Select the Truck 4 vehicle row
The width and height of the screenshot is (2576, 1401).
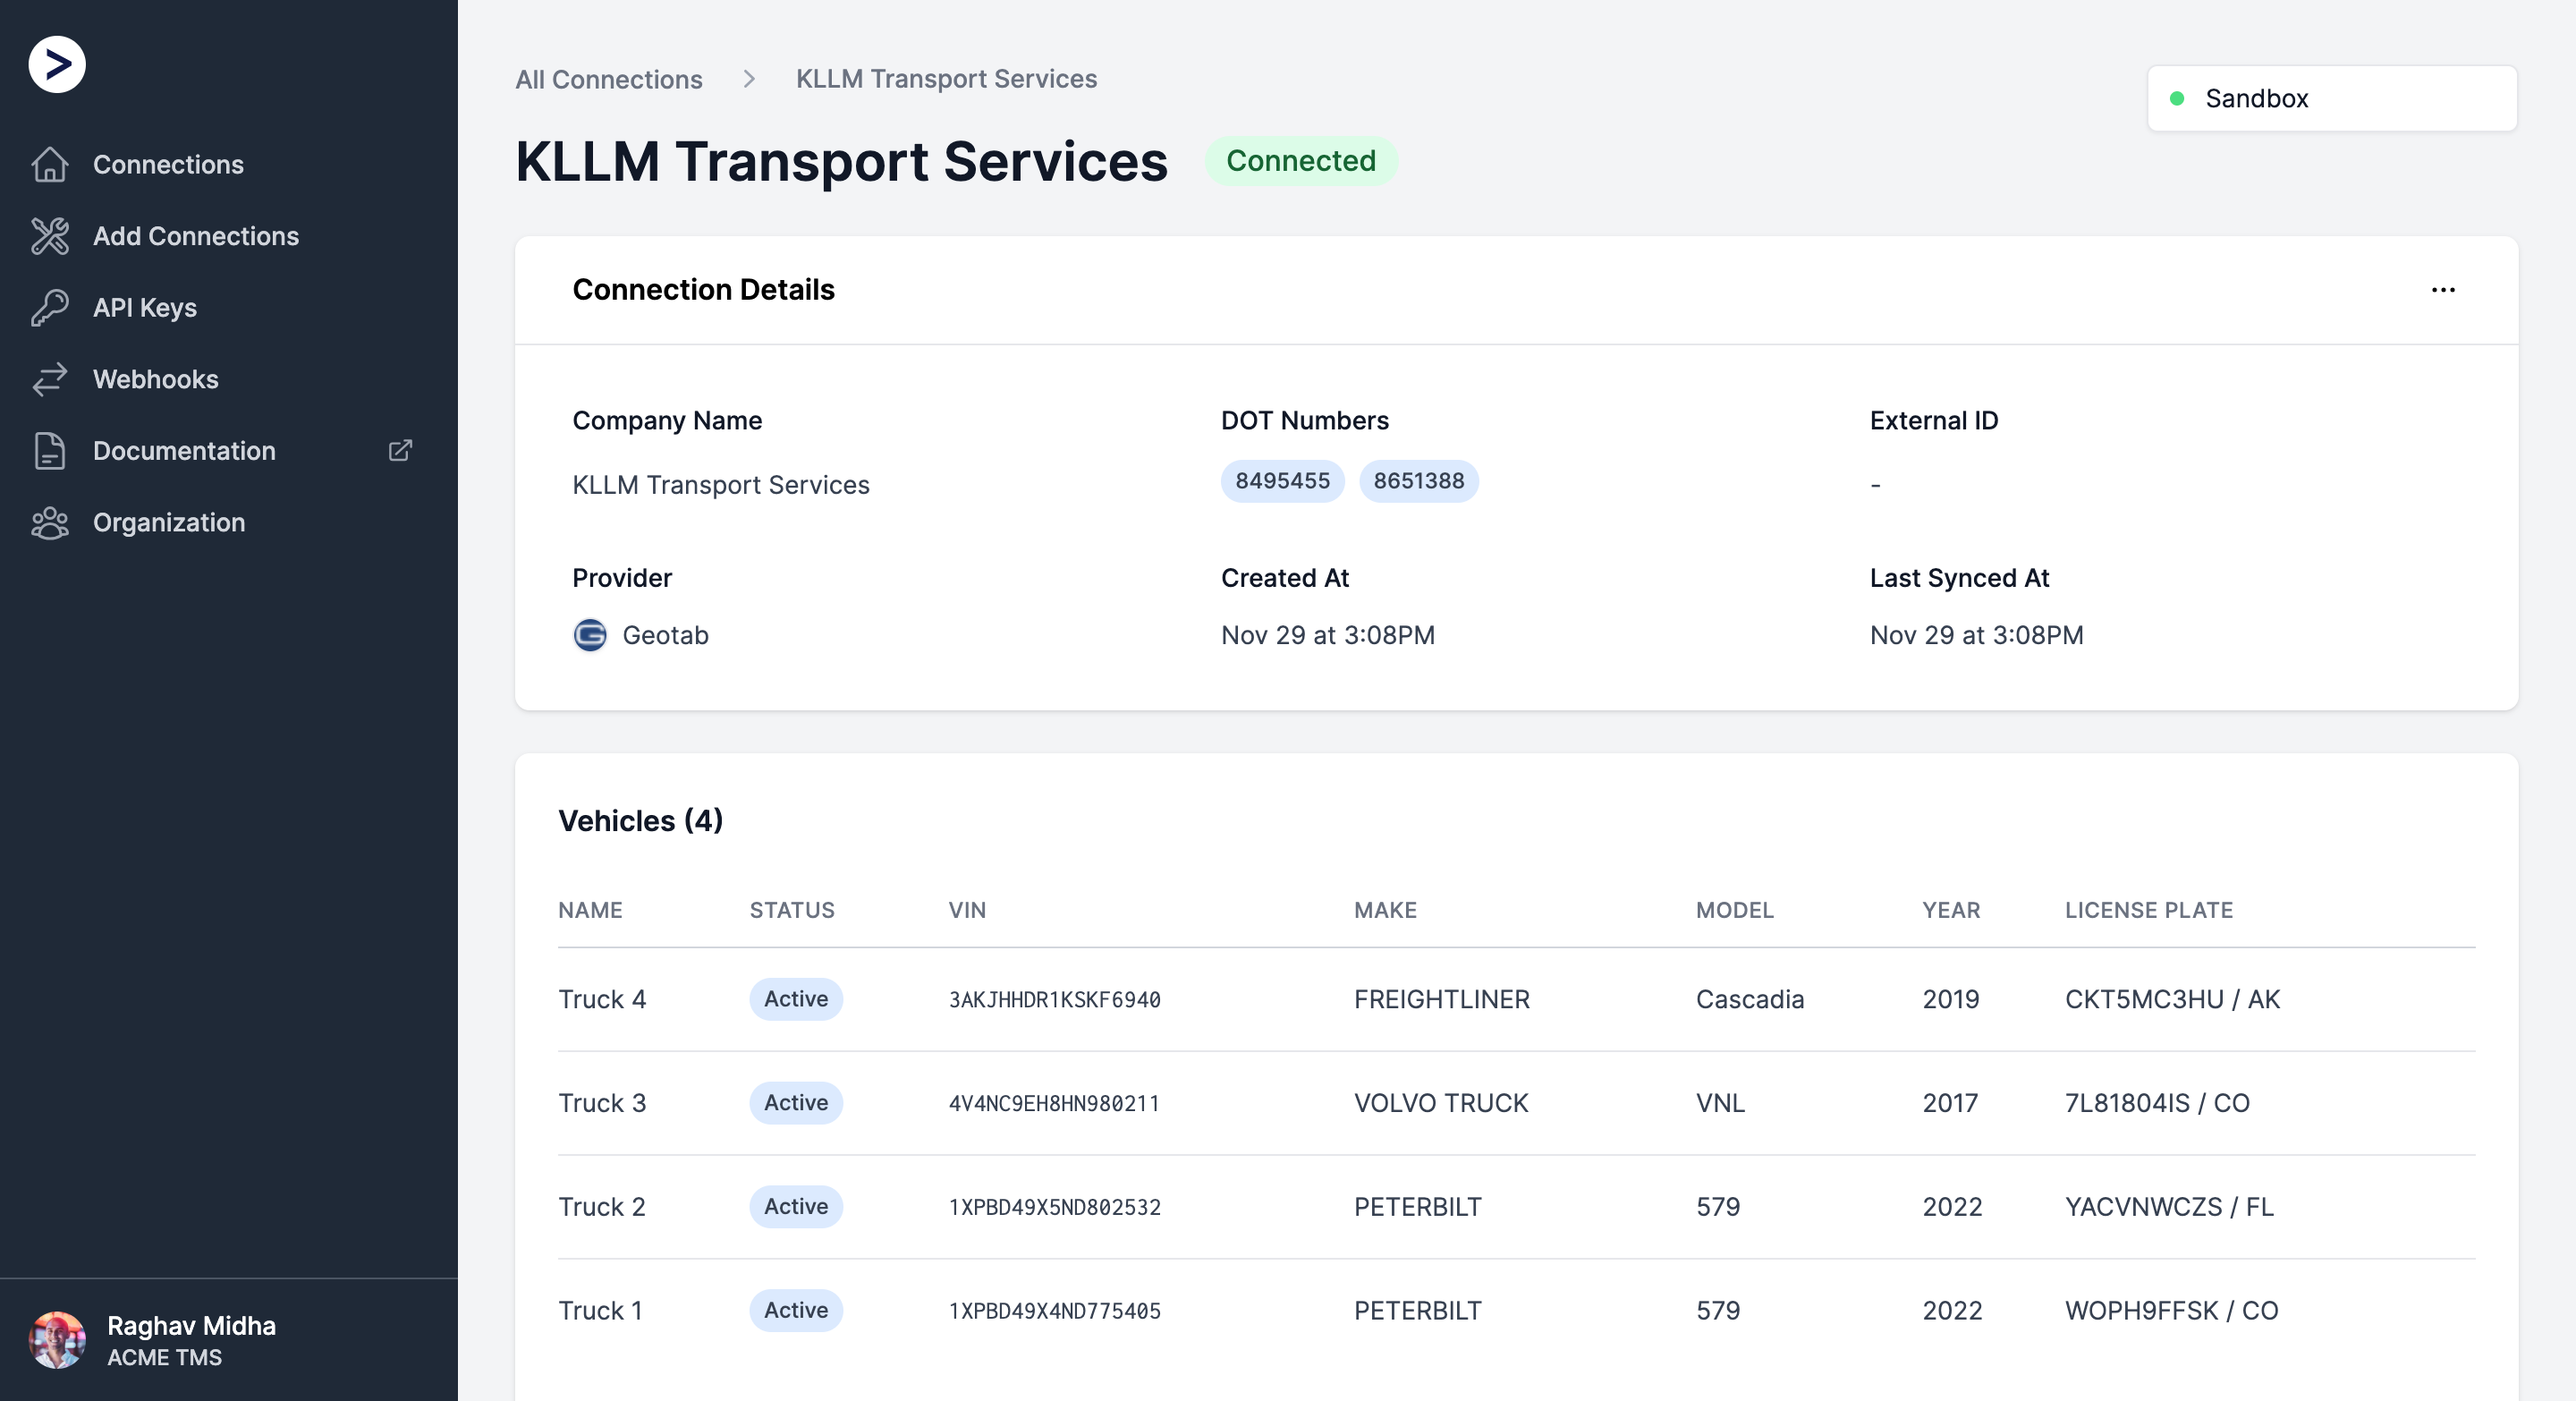(x=1516, y=999)
